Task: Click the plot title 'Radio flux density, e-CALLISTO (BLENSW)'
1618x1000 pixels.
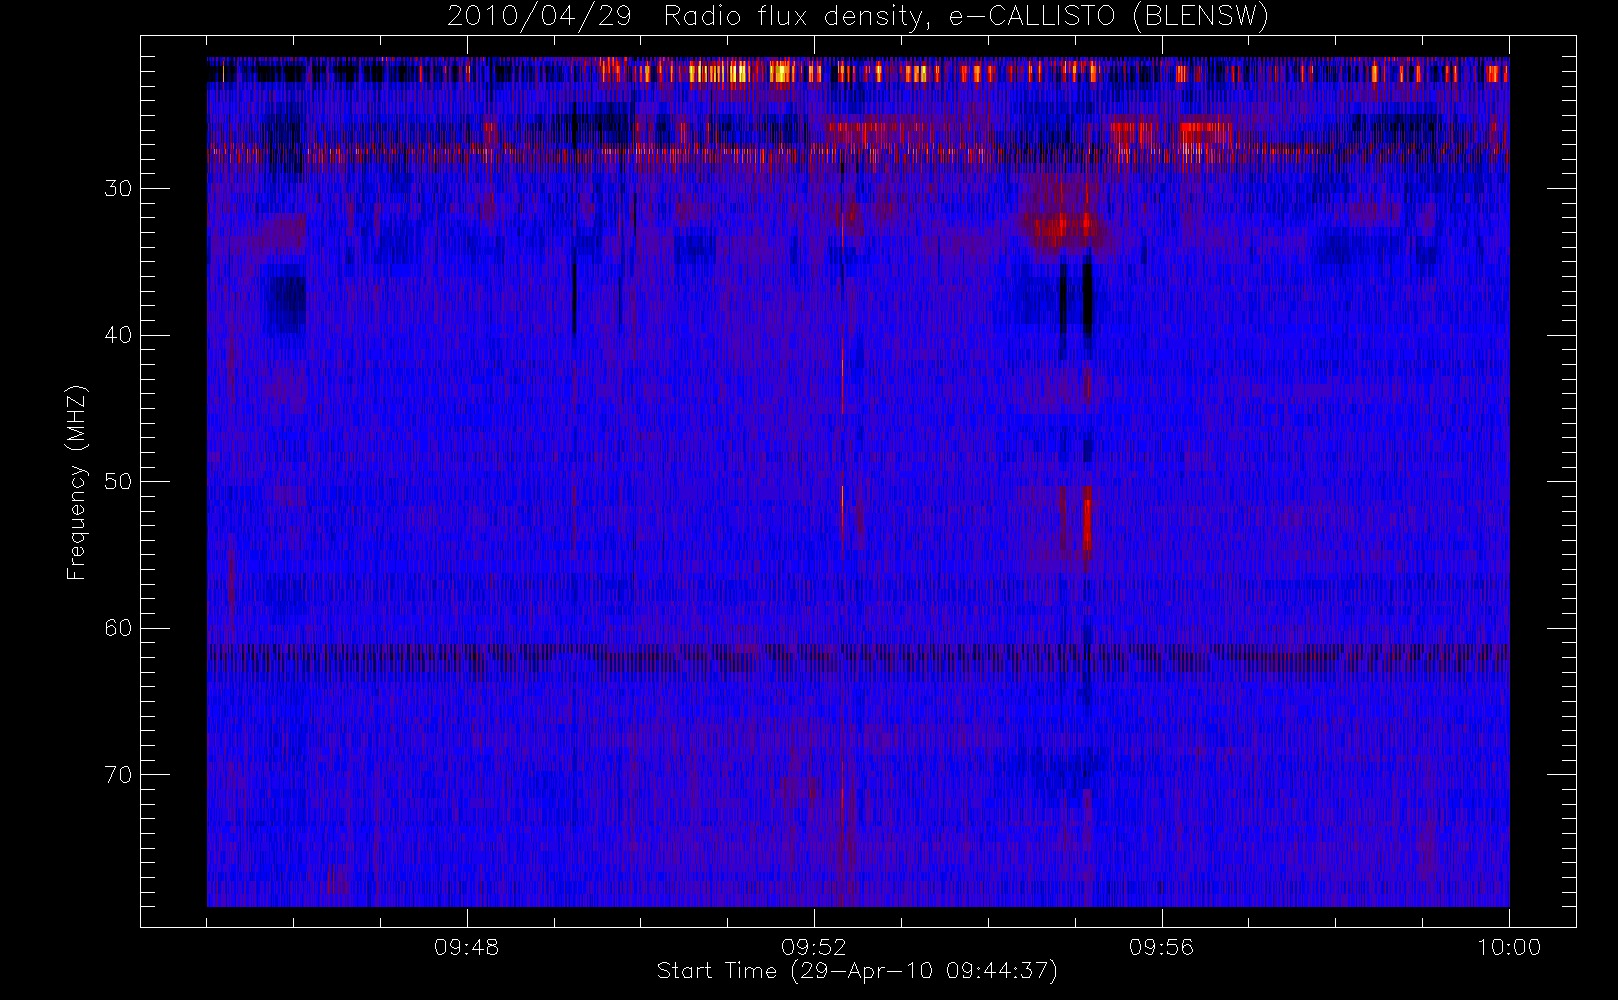Action: coord(966,17)
